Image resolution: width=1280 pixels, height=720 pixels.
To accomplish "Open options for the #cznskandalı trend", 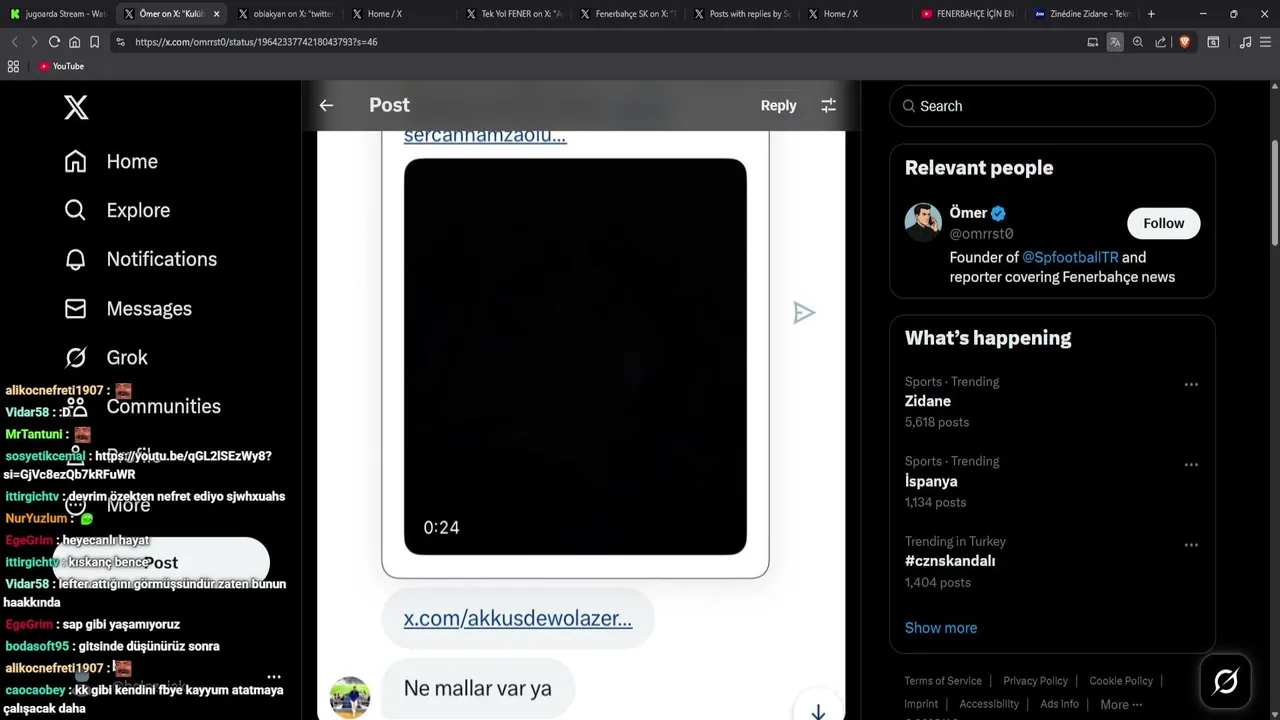I will pos(1191,545).
